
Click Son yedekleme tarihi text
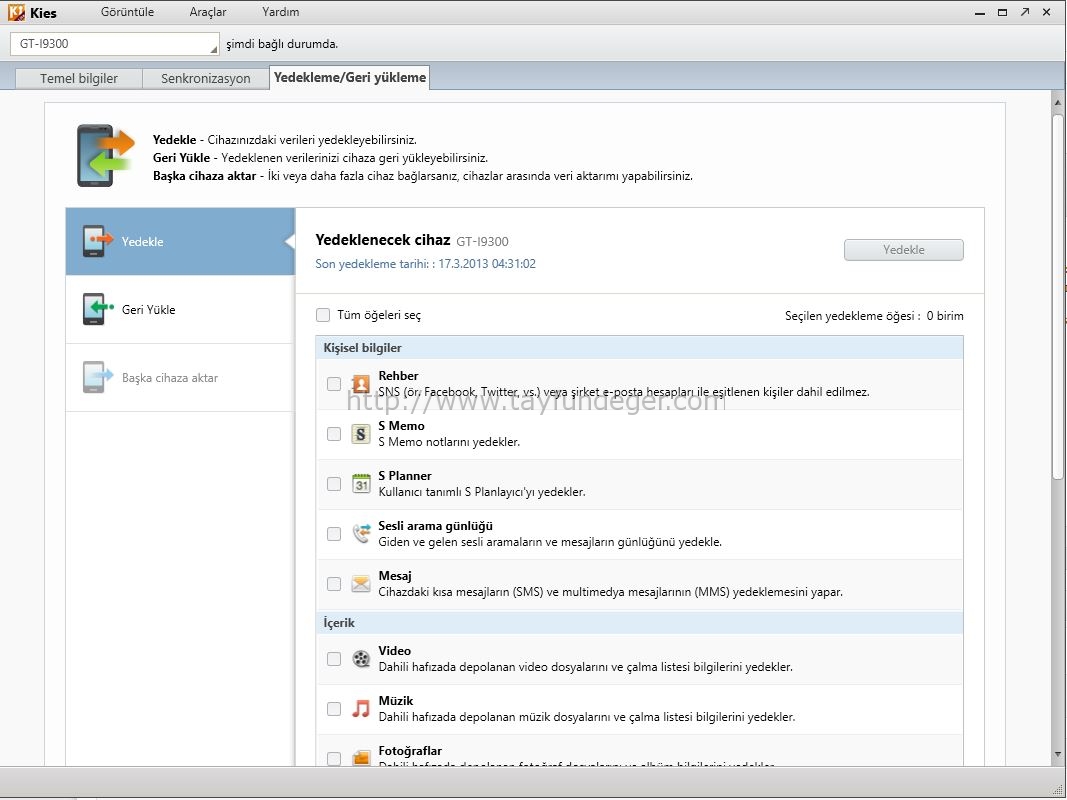[x=425, y=263]
